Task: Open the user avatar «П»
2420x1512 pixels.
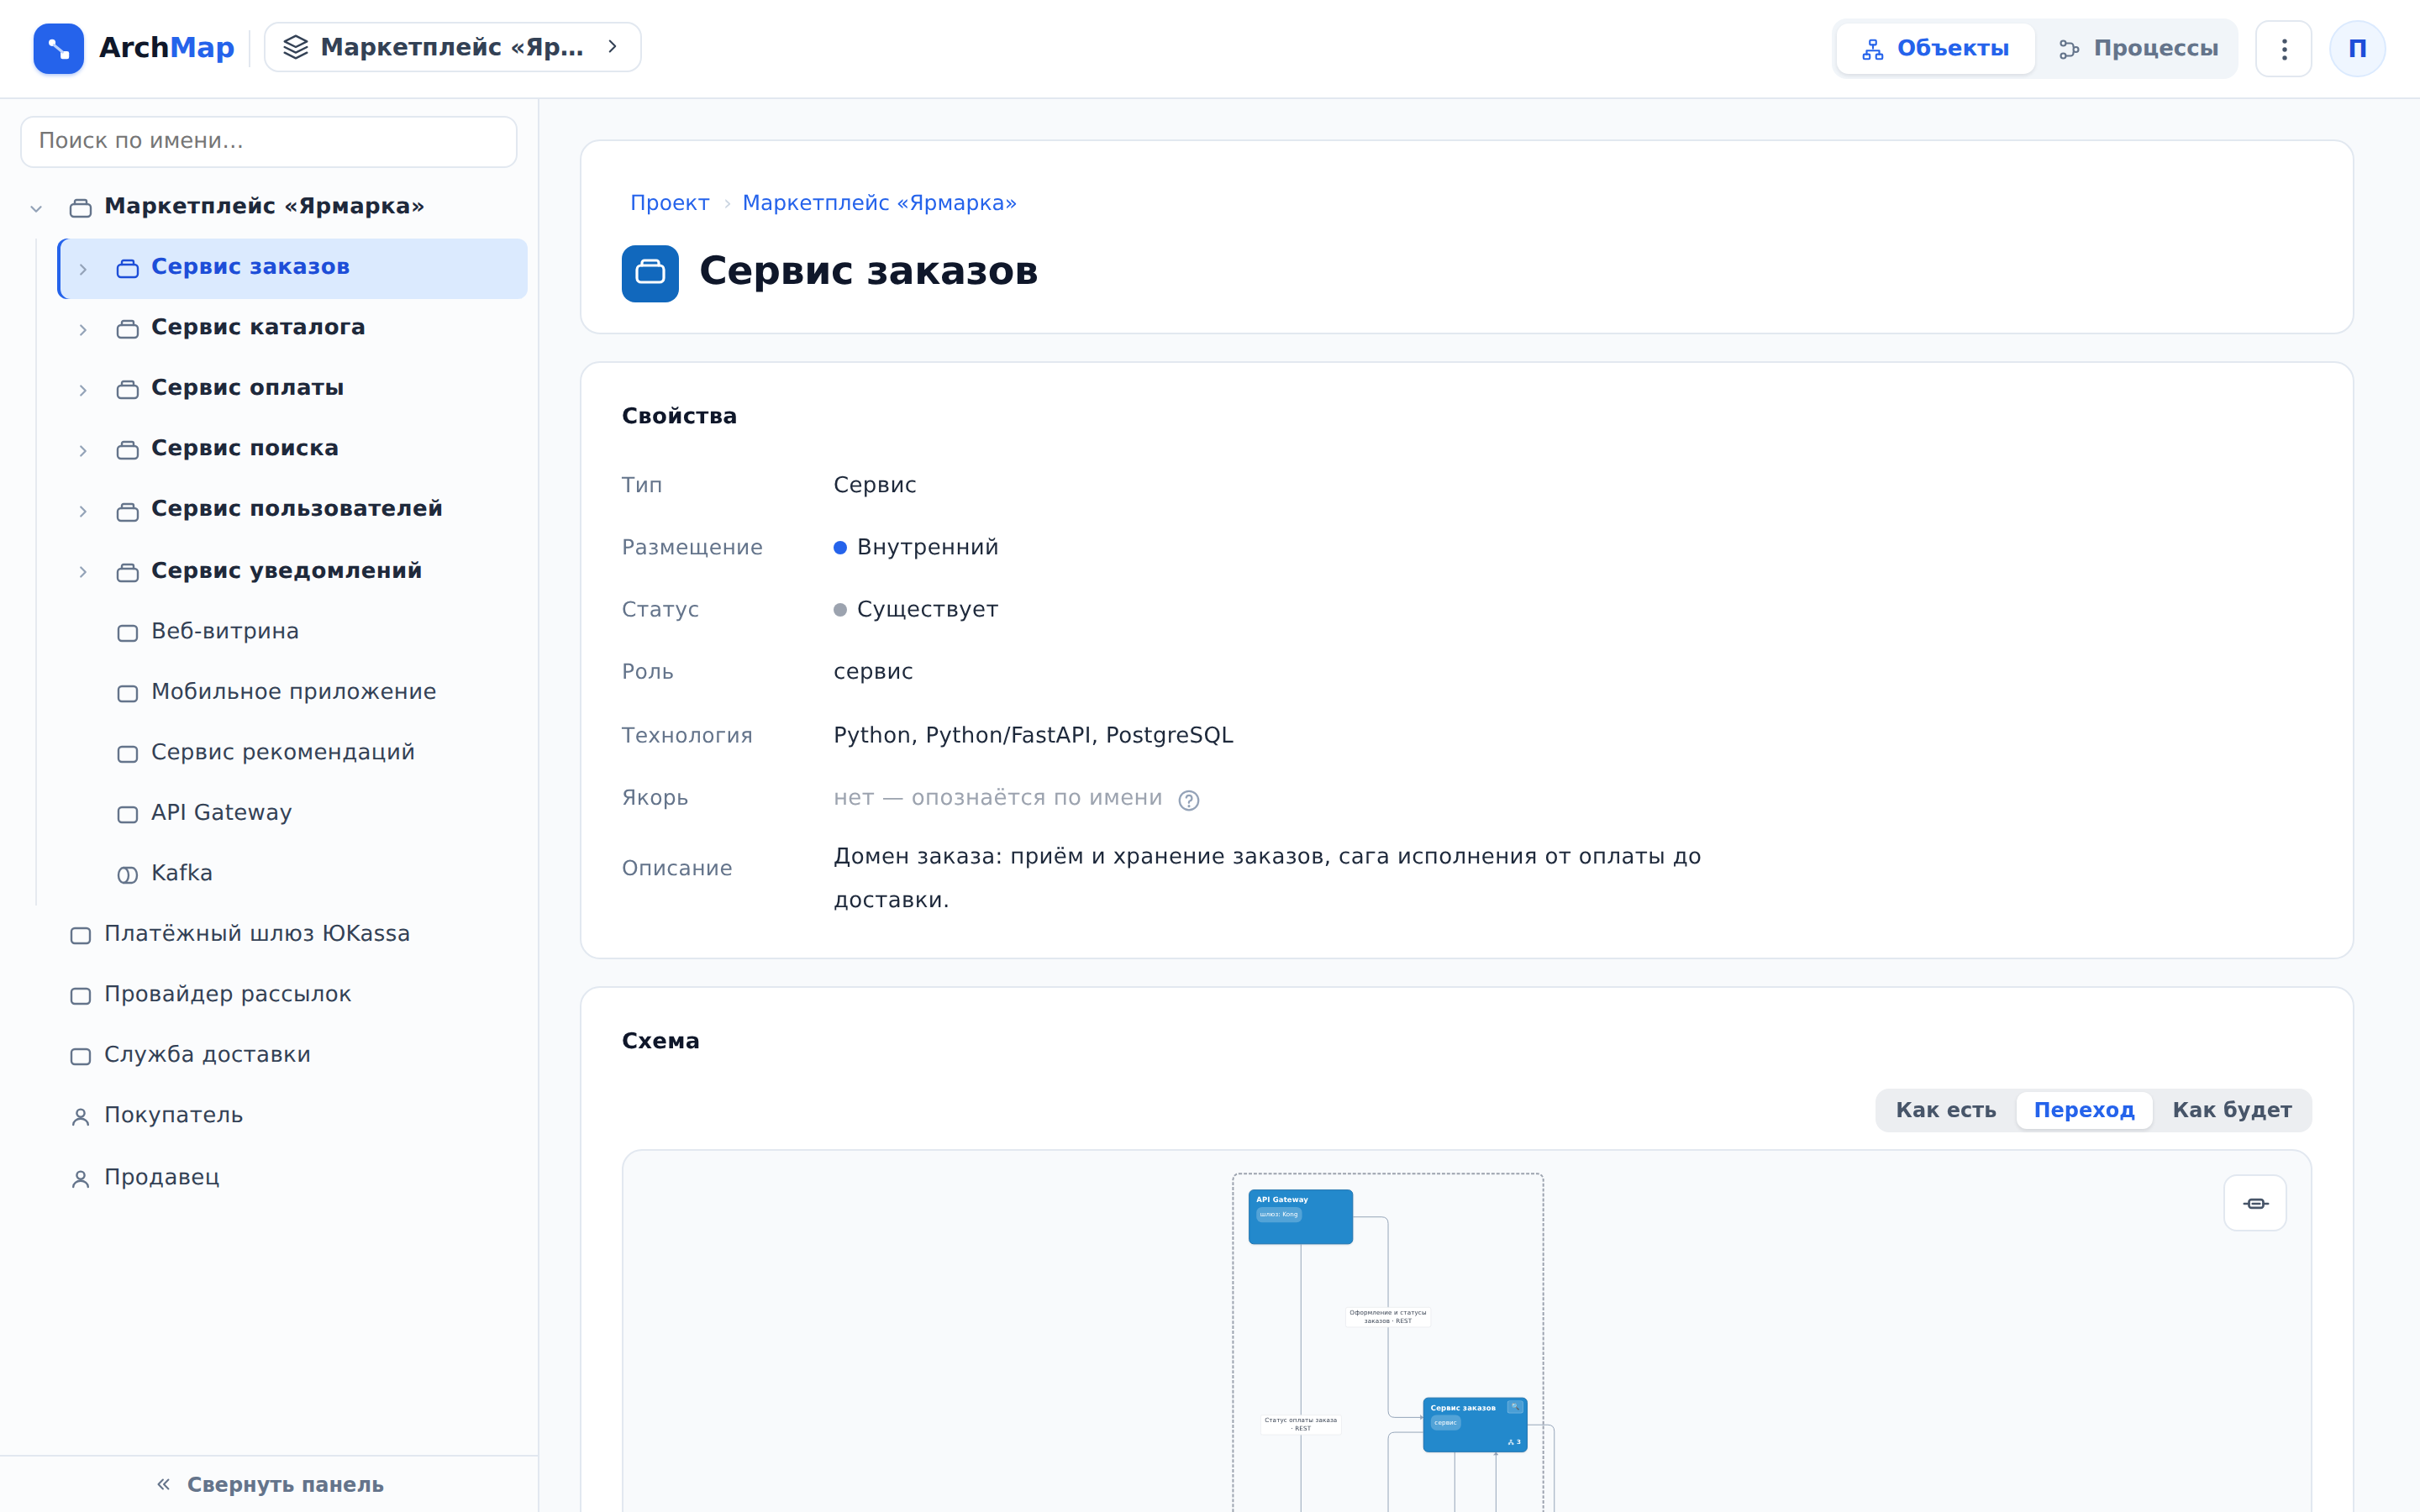Action: tap(2357, 49)
